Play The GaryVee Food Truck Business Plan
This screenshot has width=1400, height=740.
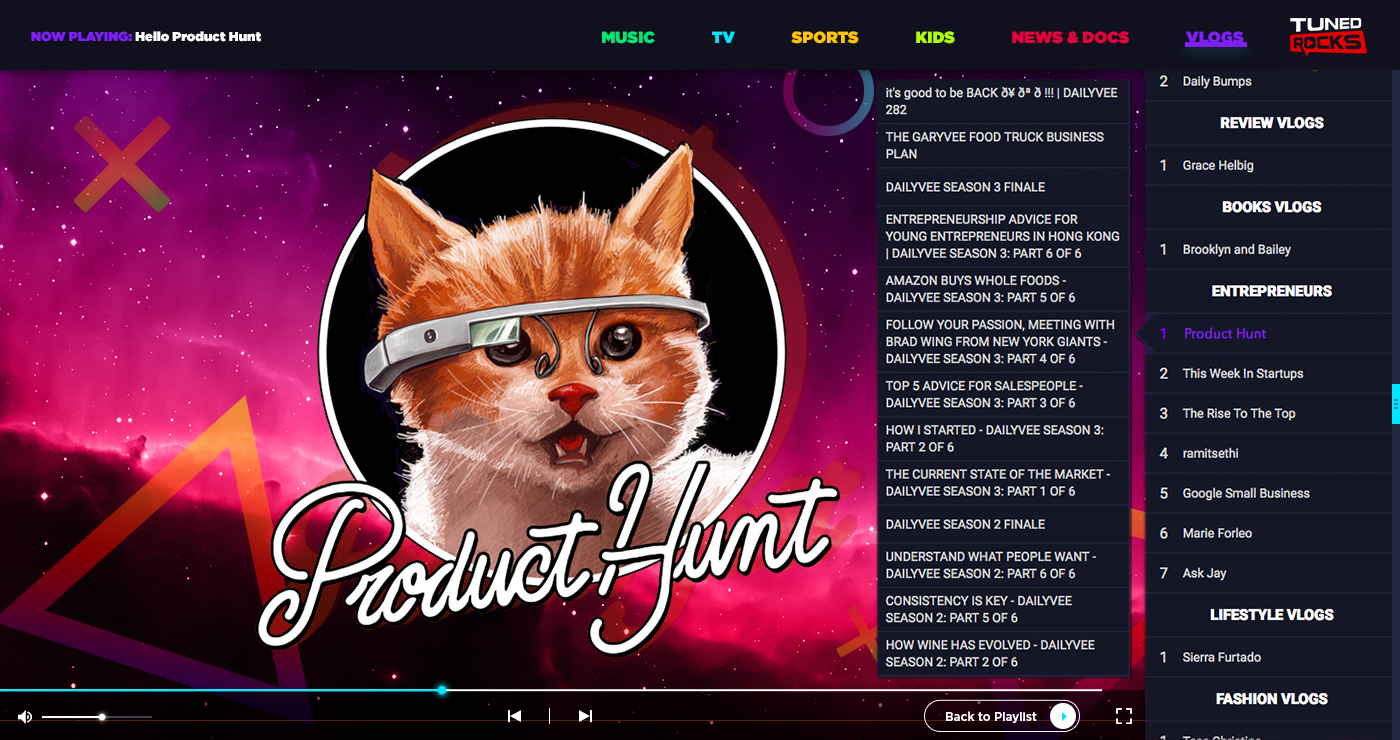point(1003,145)
